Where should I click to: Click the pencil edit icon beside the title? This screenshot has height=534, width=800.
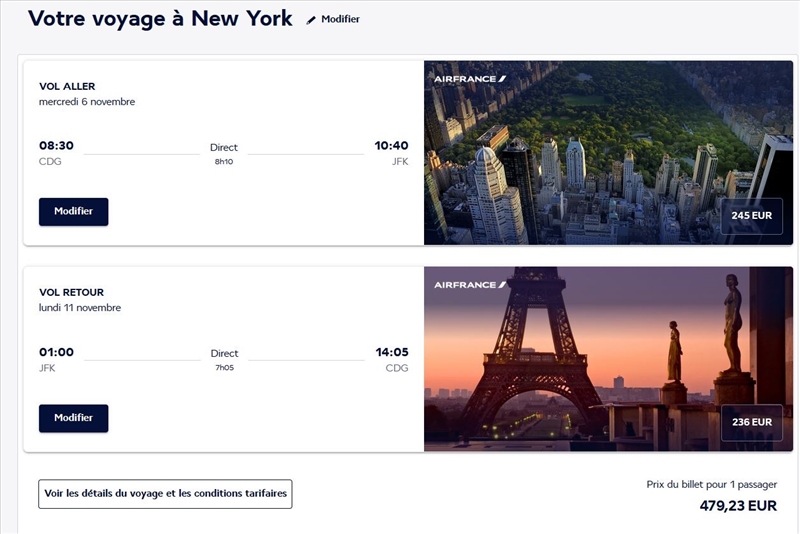(311, 19)
